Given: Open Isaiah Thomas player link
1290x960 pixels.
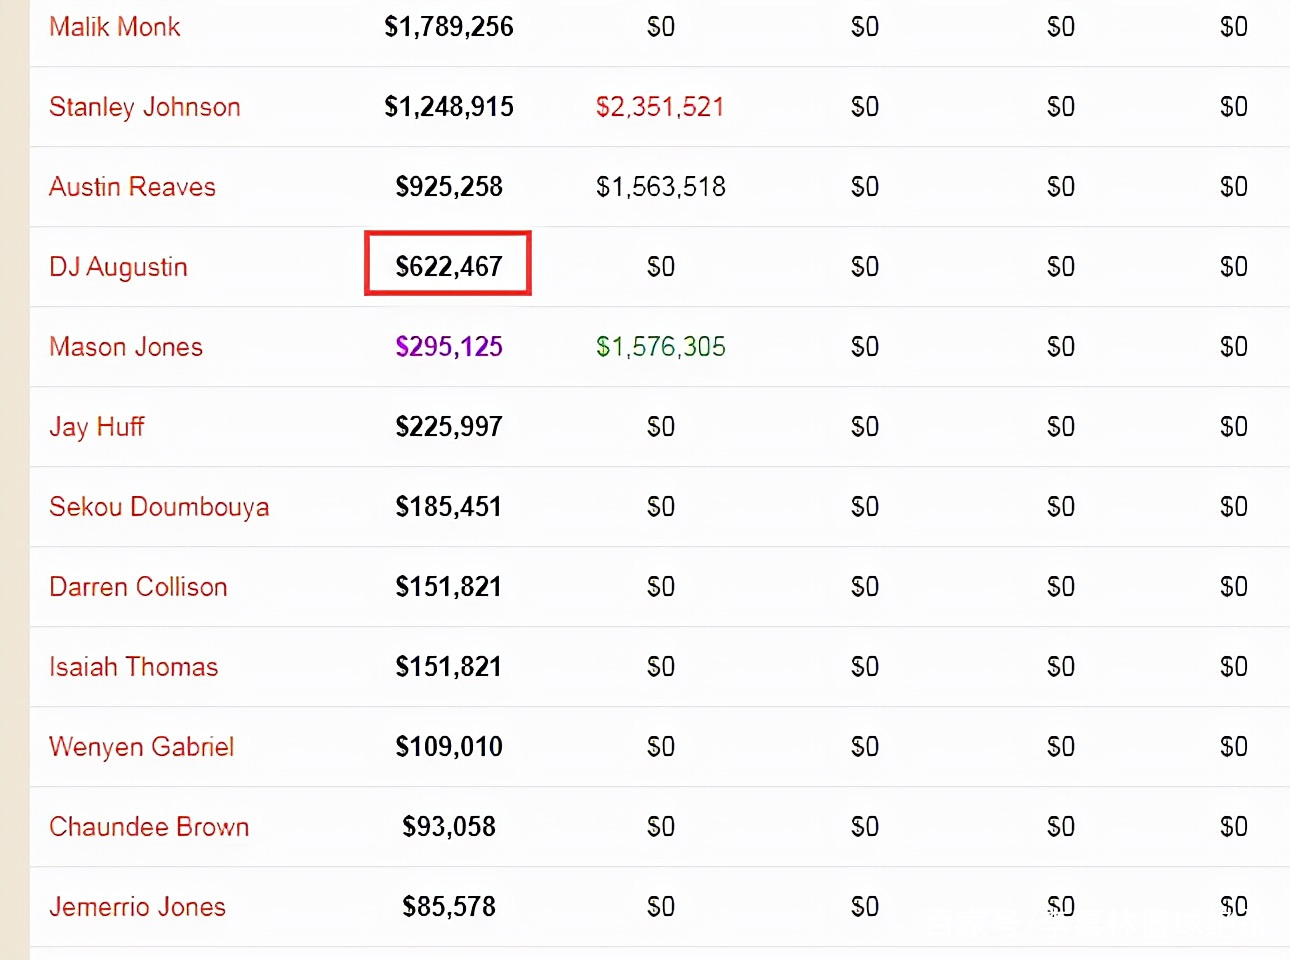Looking at the screenshot, I should click(133, 667).
